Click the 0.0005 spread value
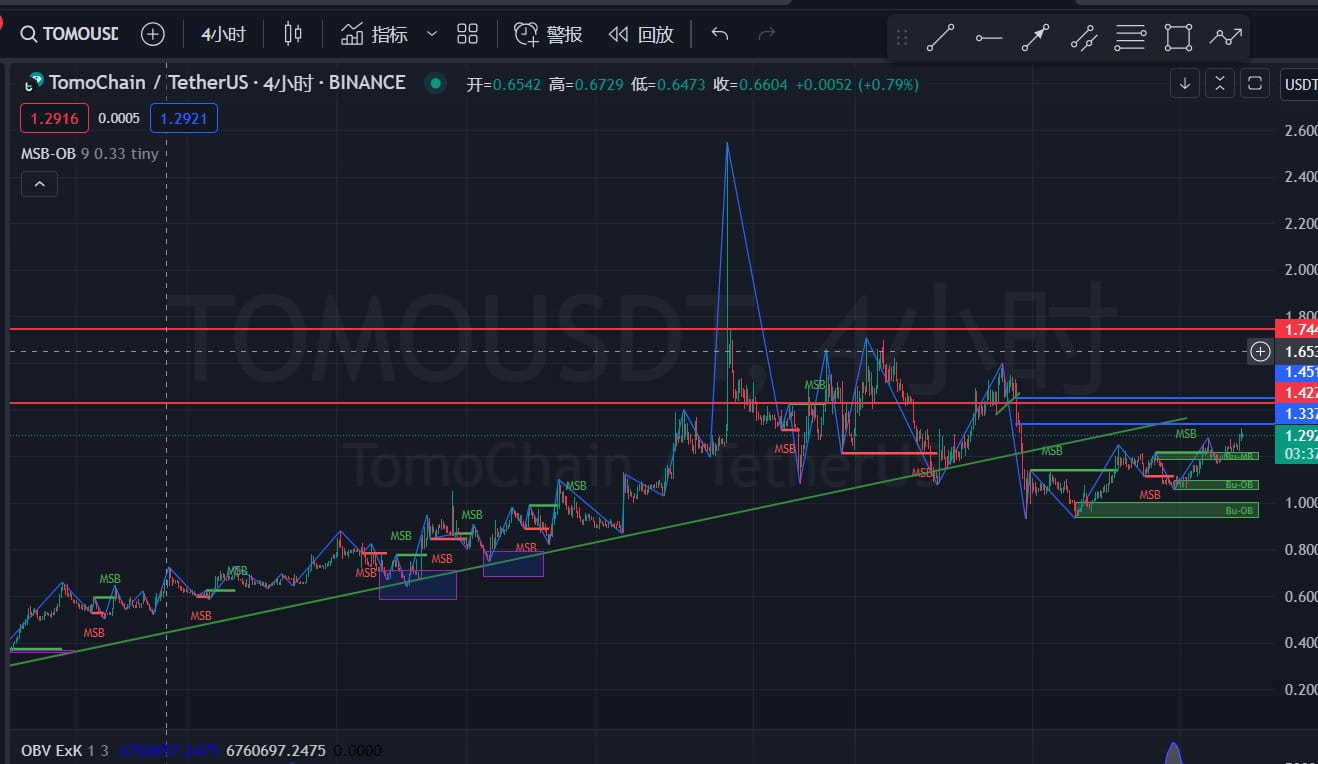Viewport: 1318px width, 764px height. coord(120,119)
